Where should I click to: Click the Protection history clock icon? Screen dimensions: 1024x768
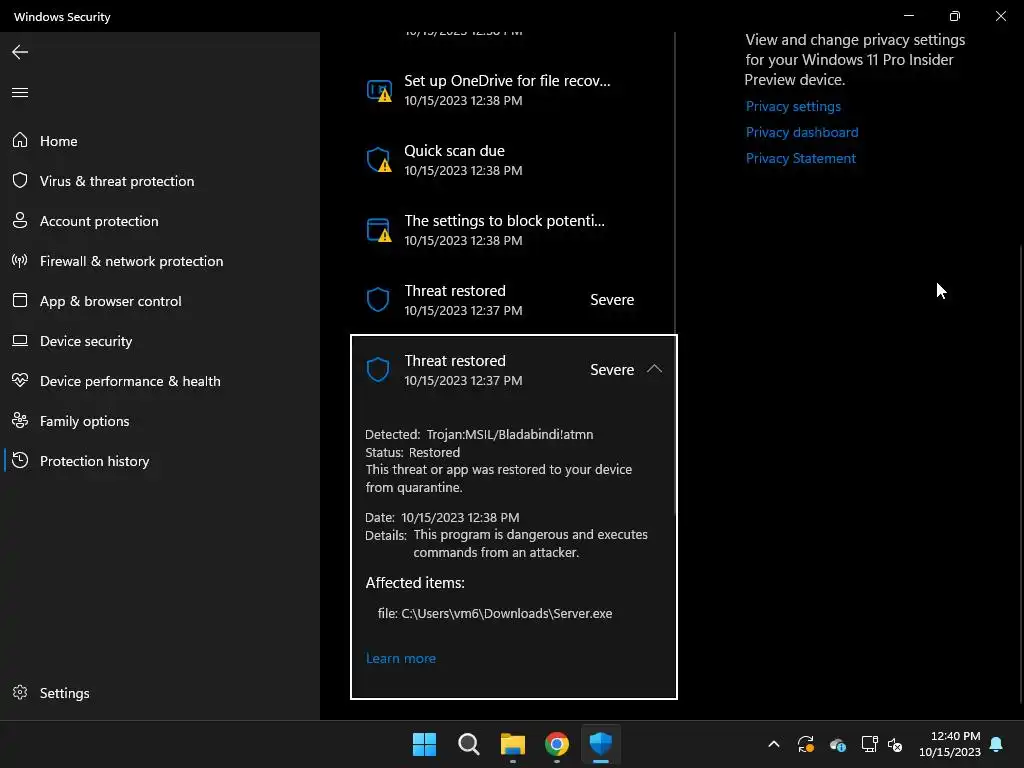20,460
